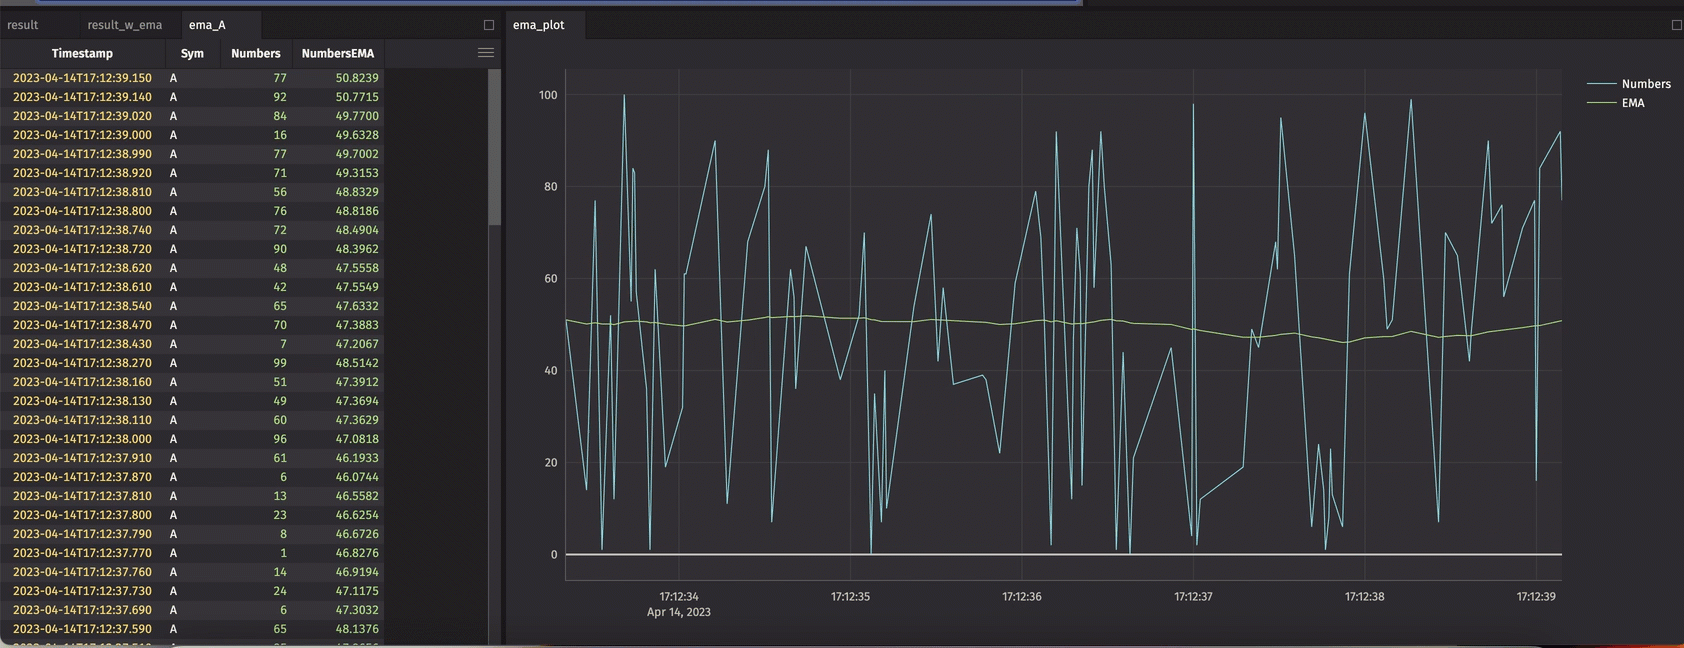
Task: Select timestamp 2023-04-14T17:12:39.150 cell
Action: 82,78
